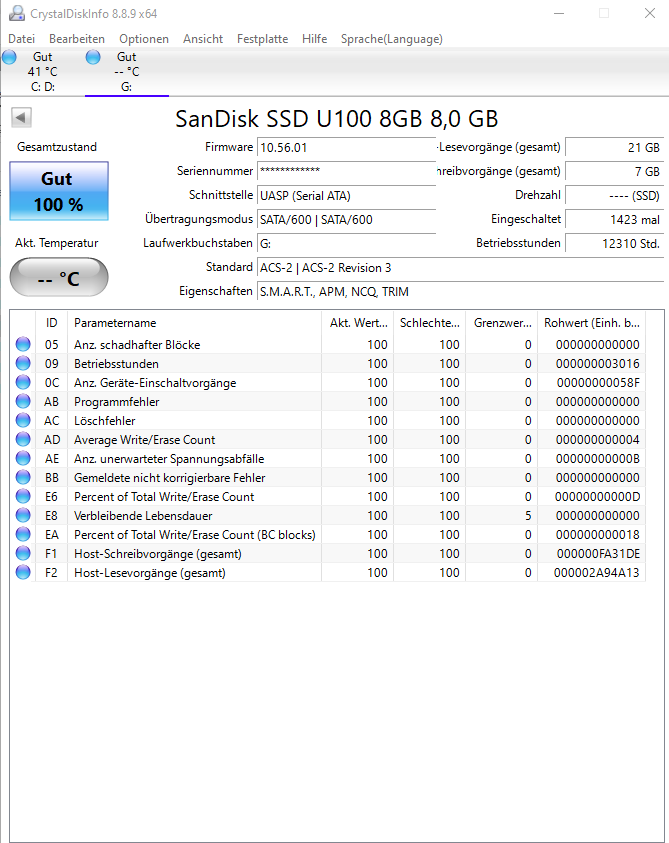Click status orb for Host-Schreibvorgänge row
669x843 pixels.
coord(23,553)
